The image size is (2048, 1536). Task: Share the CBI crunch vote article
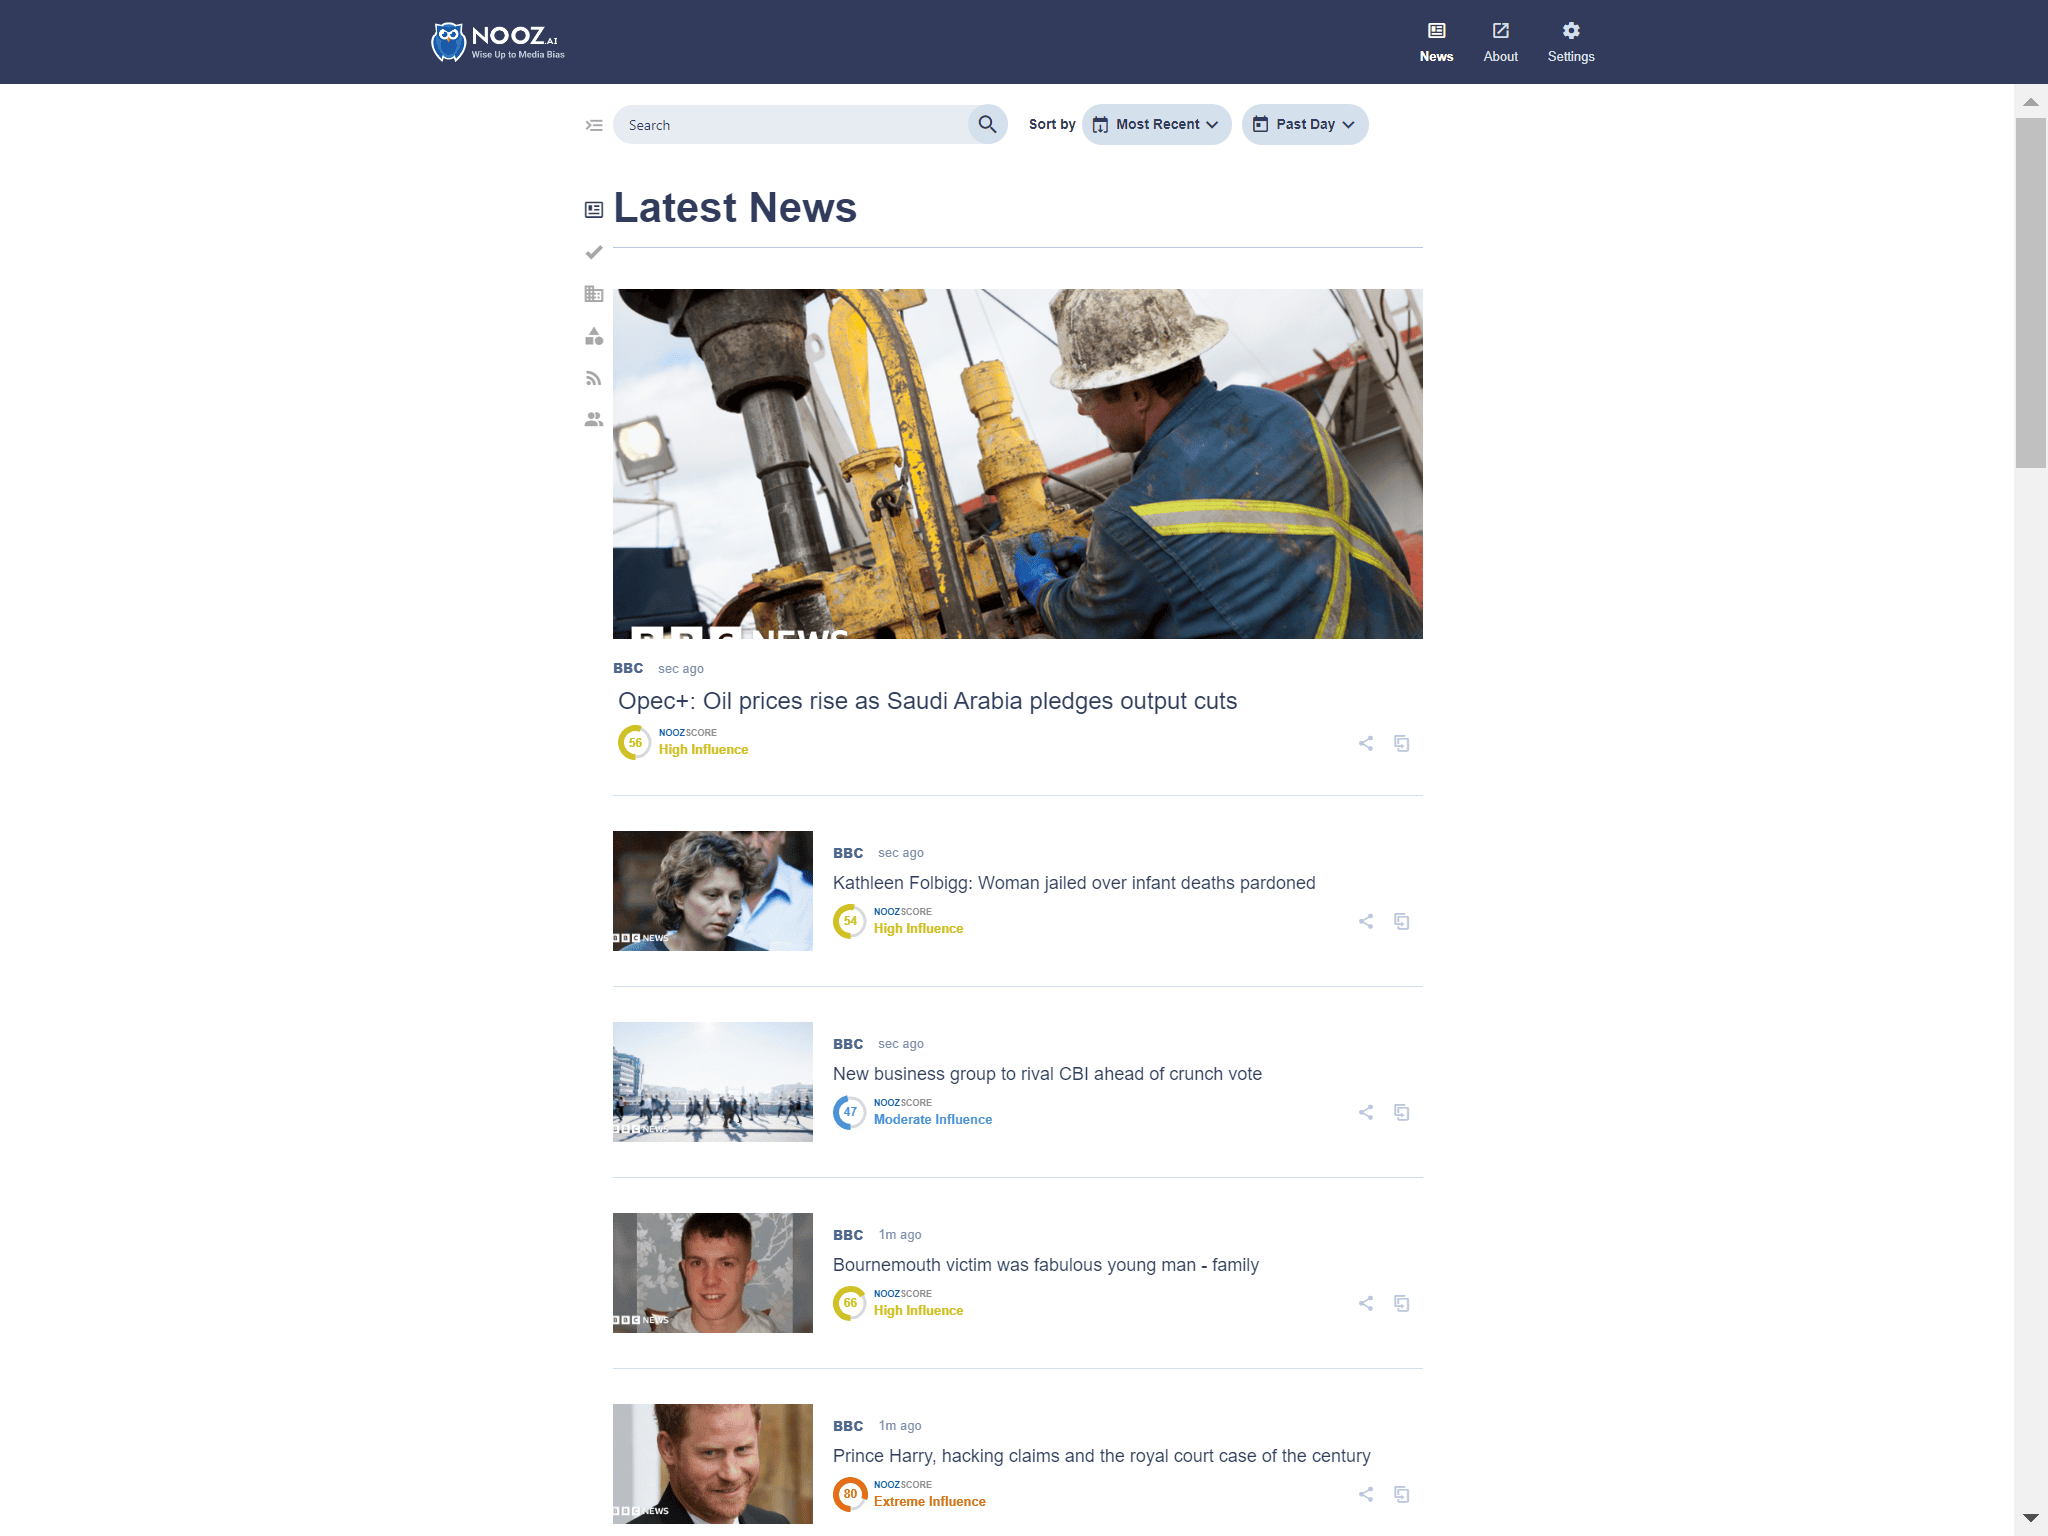click(x=1366, y=1112)
